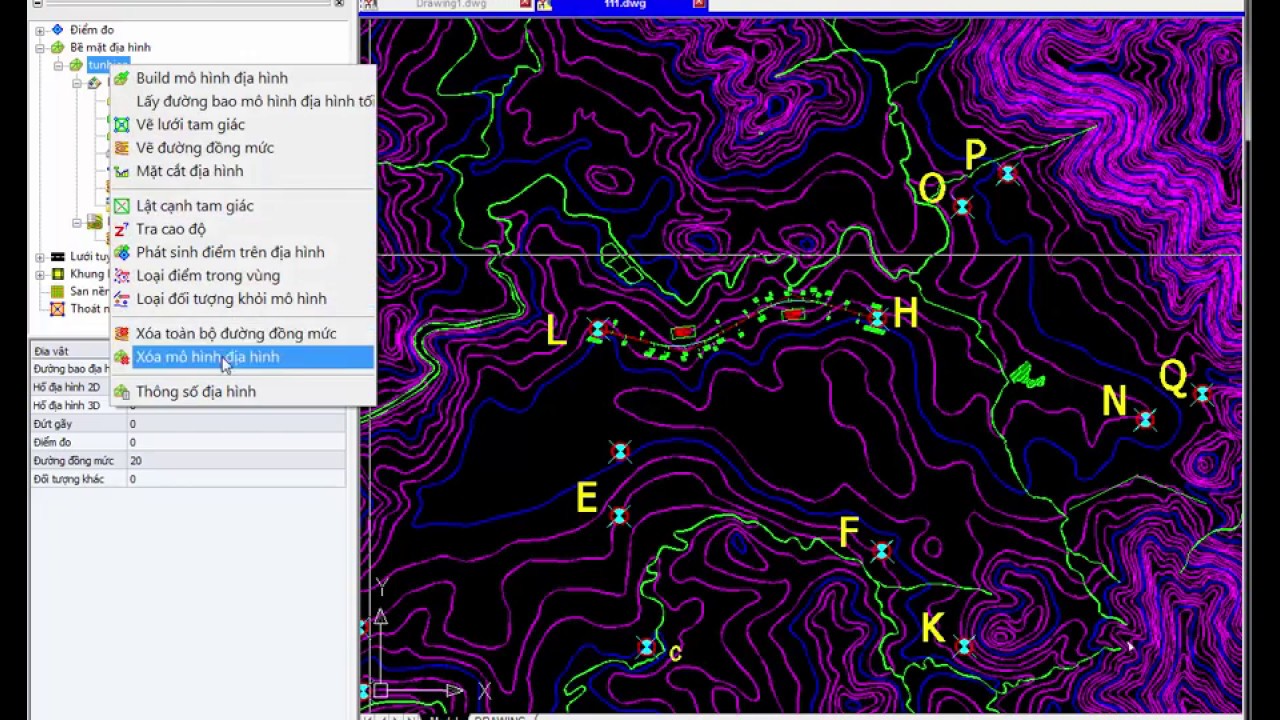Click the San nền node icon

[57, 291]
